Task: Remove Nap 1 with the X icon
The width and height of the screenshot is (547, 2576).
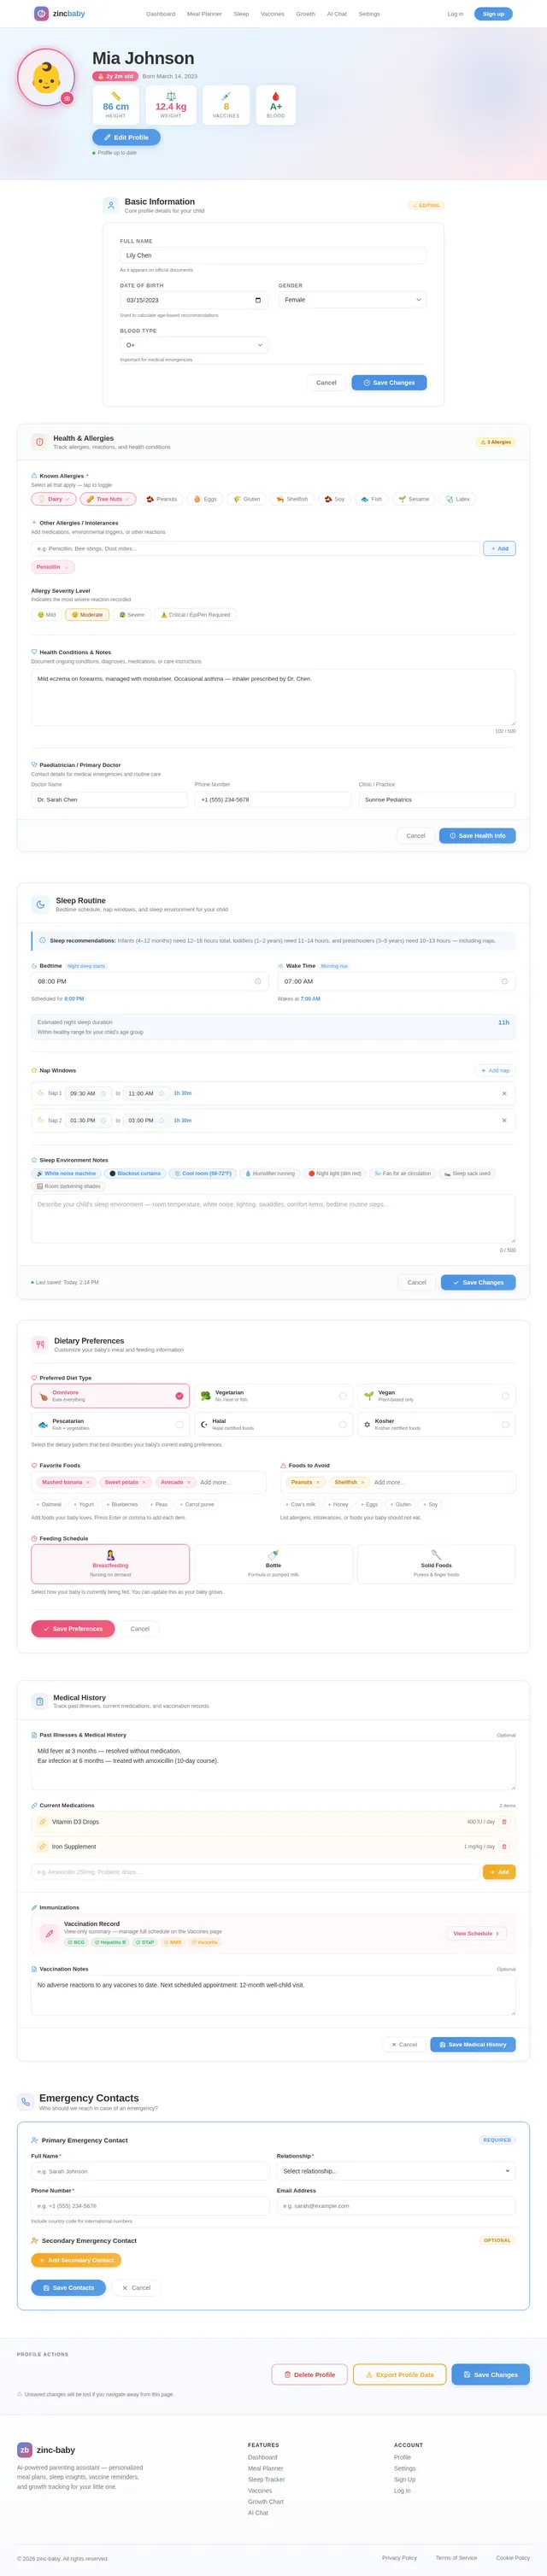Action: tap(504, 1093)
